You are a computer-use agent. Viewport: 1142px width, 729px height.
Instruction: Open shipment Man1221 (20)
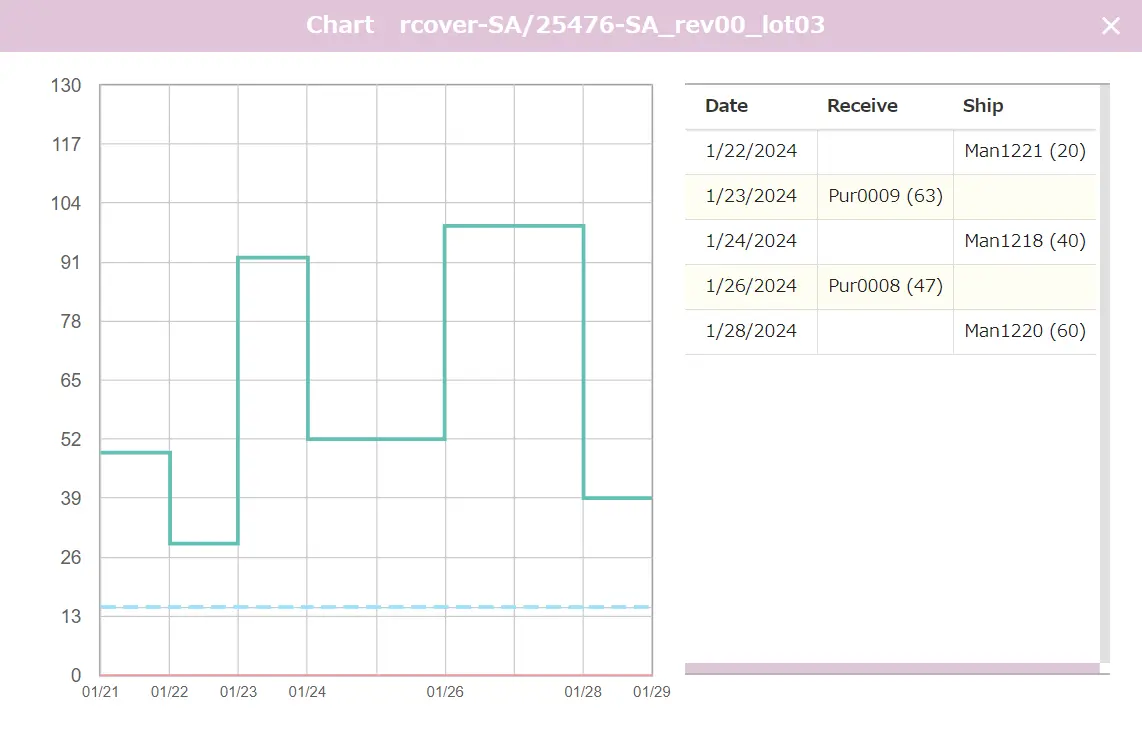tap(1024, 151)
